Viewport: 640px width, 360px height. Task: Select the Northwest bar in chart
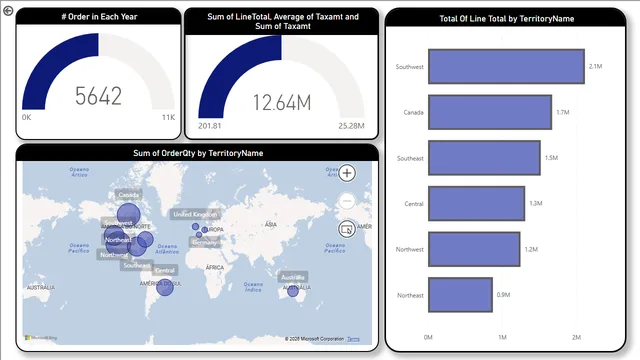(474, 249)
